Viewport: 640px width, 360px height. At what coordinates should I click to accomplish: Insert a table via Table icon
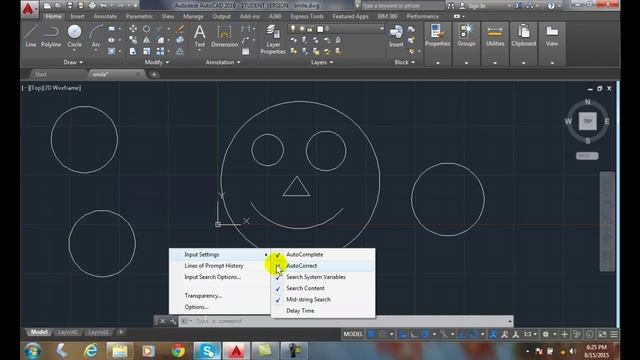click(x=246, y=52)
